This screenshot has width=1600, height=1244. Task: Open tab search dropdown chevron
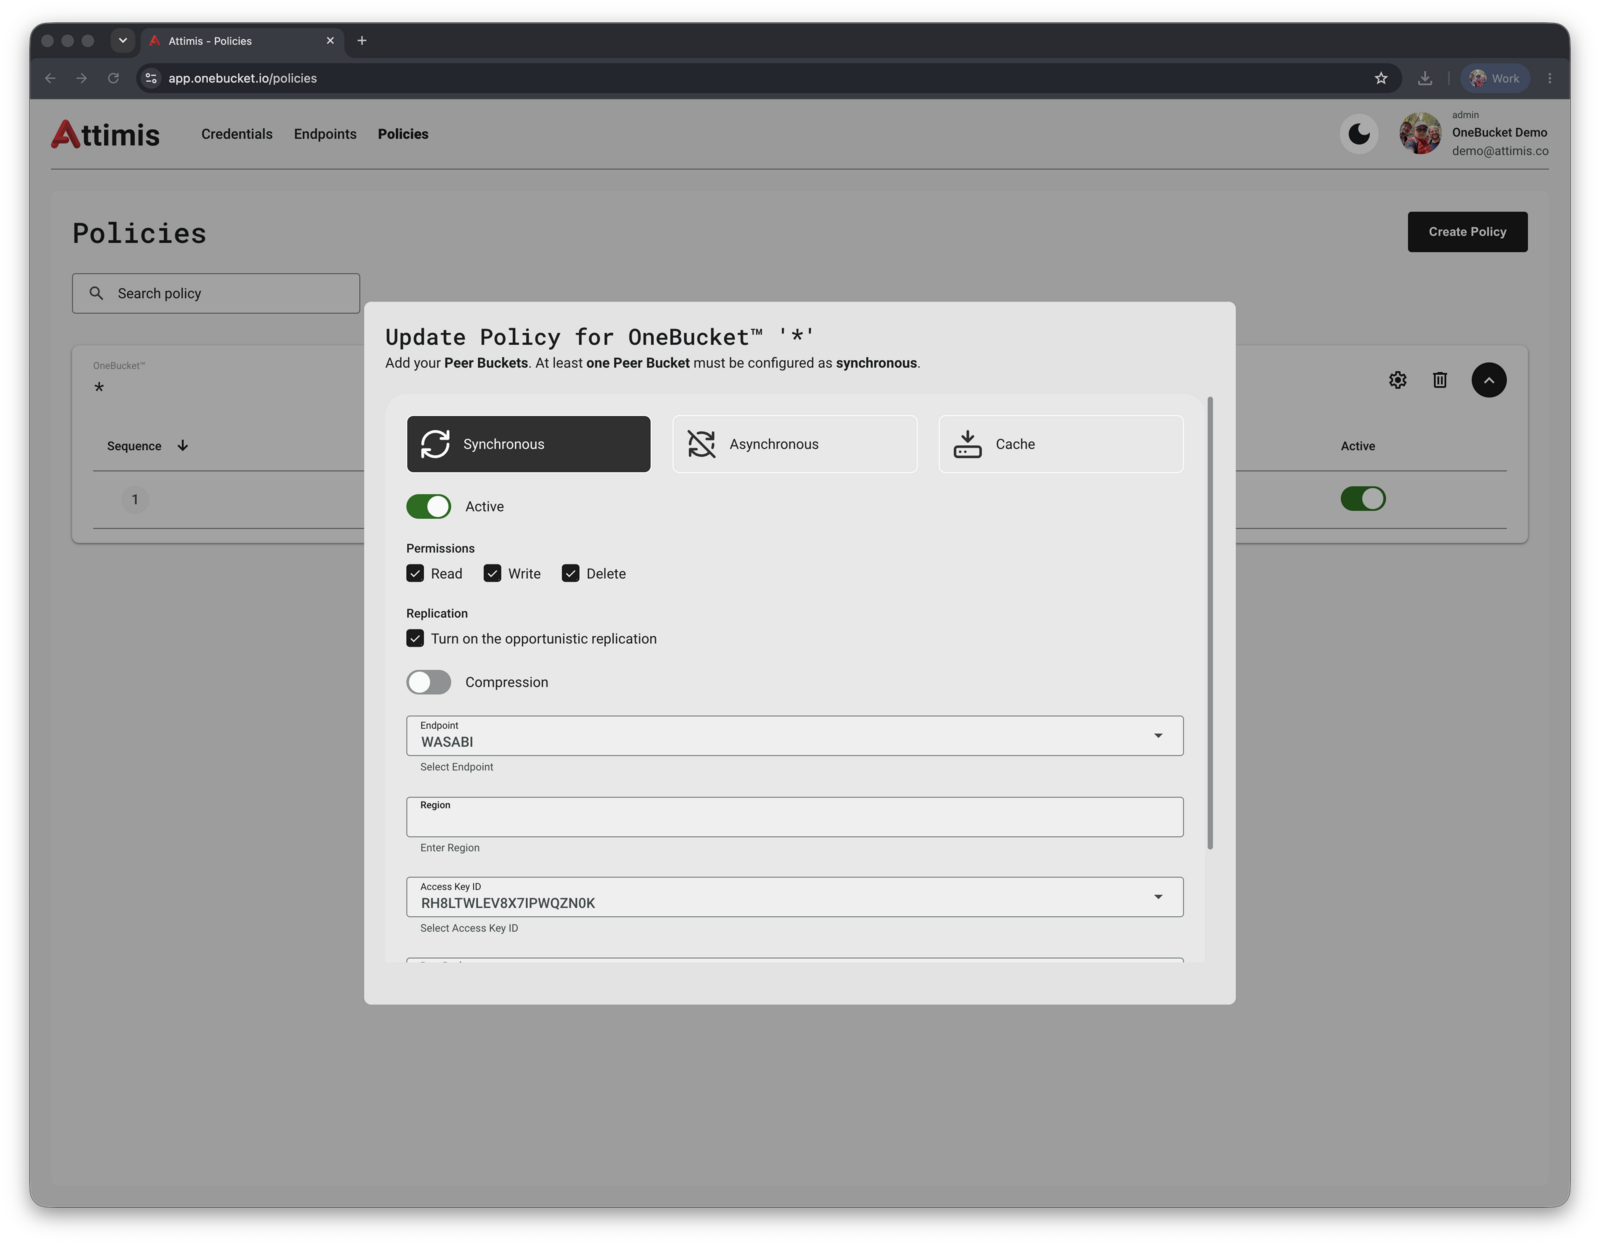[x=123, y=41]
